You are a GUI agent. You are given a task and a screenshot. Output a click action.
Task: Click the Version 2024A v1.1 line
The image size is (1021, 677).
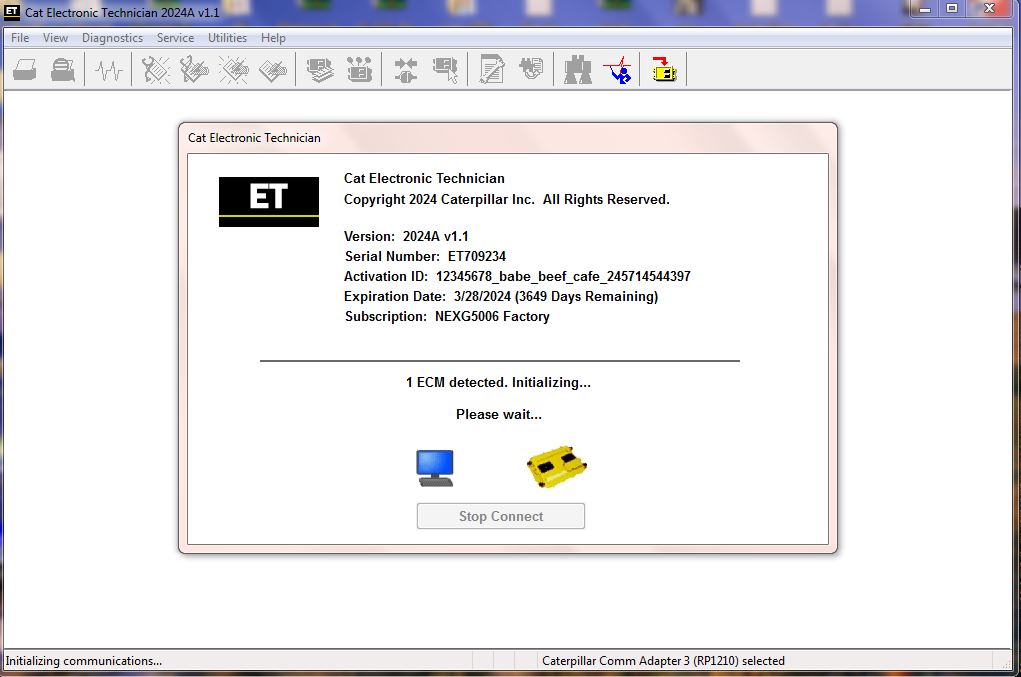click(406, 237)
